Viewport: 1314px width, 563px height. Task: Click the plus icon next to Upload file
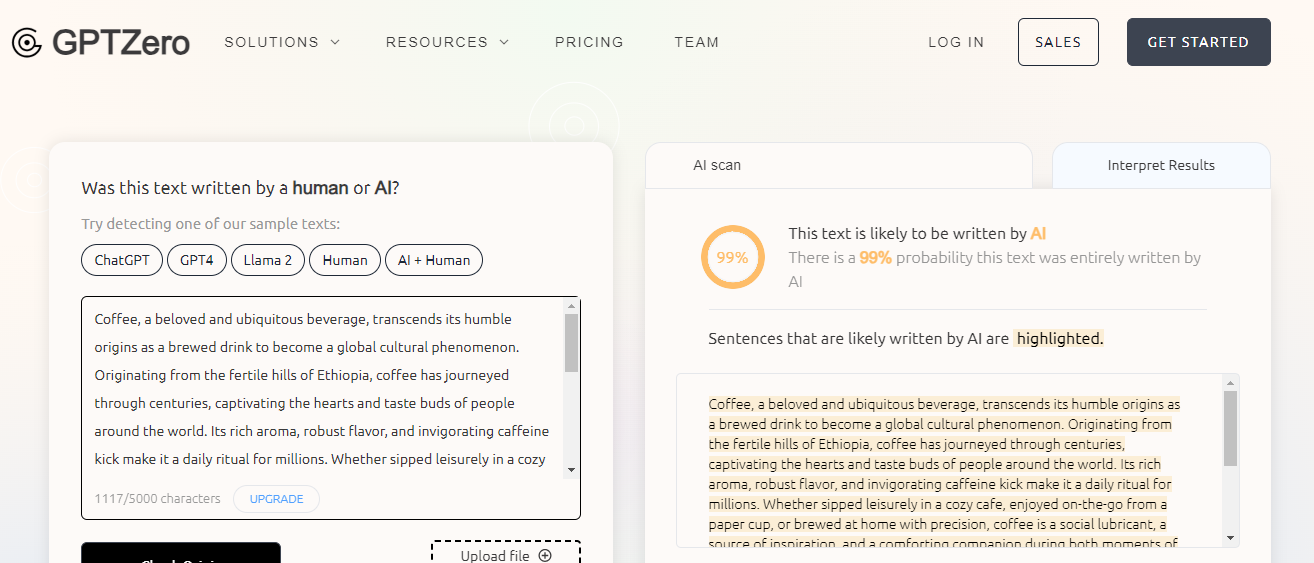click(545, 556)
